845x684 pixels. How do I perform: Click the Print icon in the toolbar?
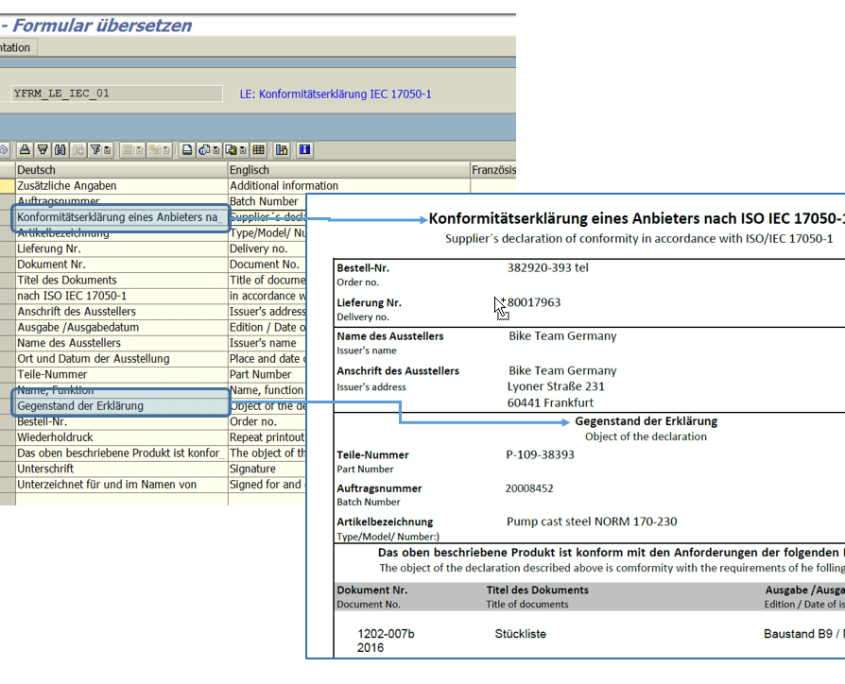coord(185,149)
